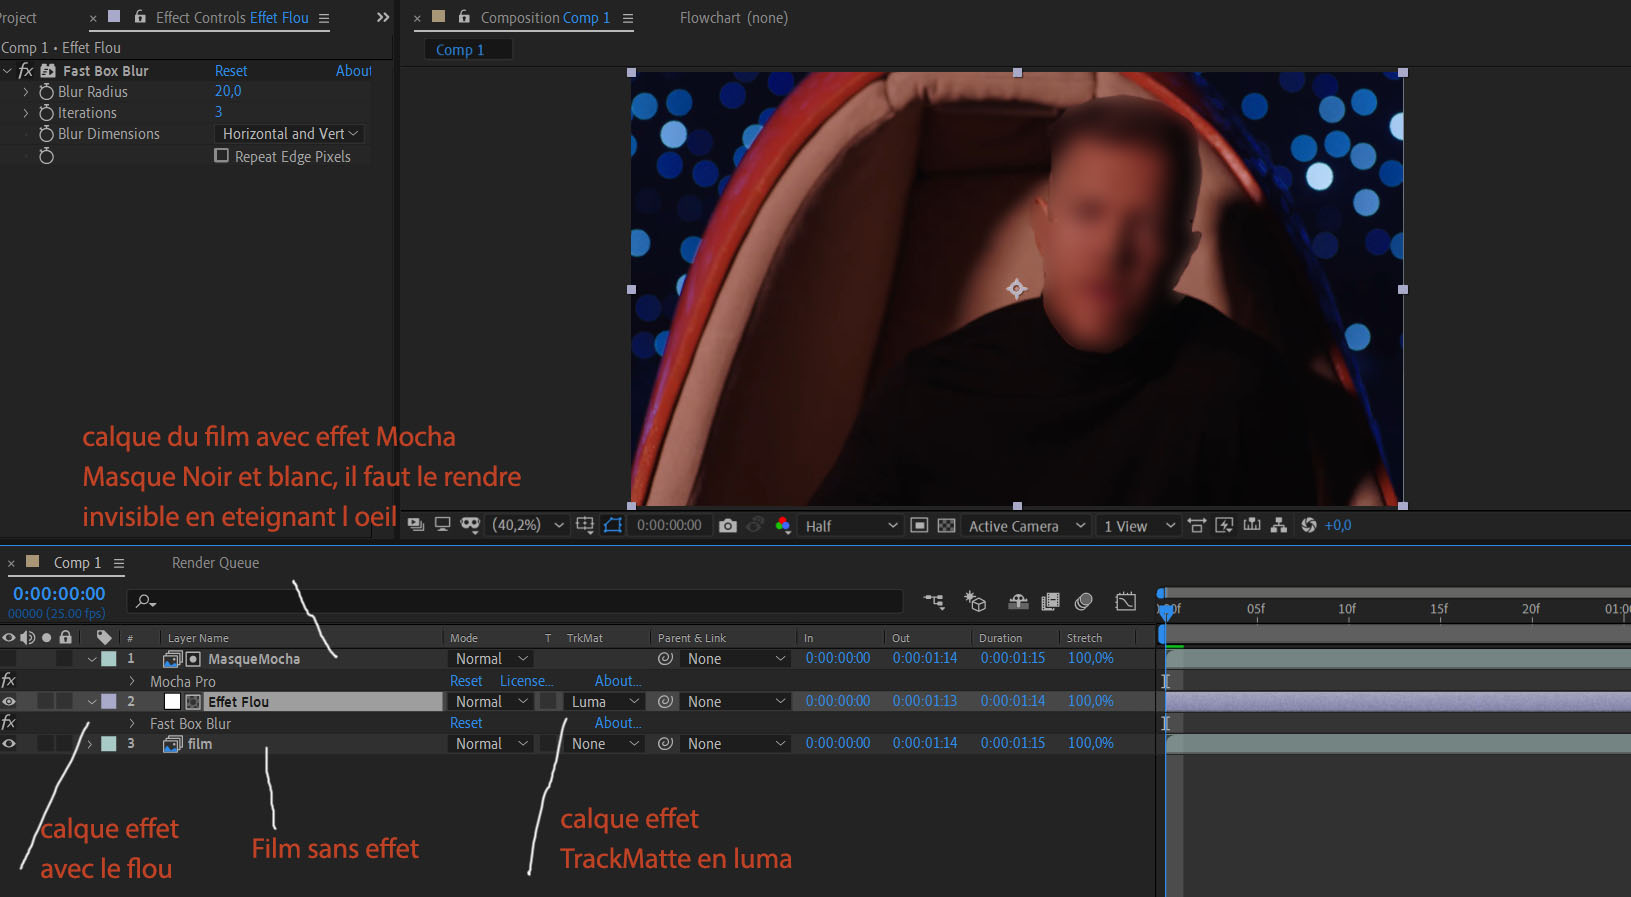1631x897 pixels.
Task: Click the Always Preview This View icon
Action: (x=416, y=525)
